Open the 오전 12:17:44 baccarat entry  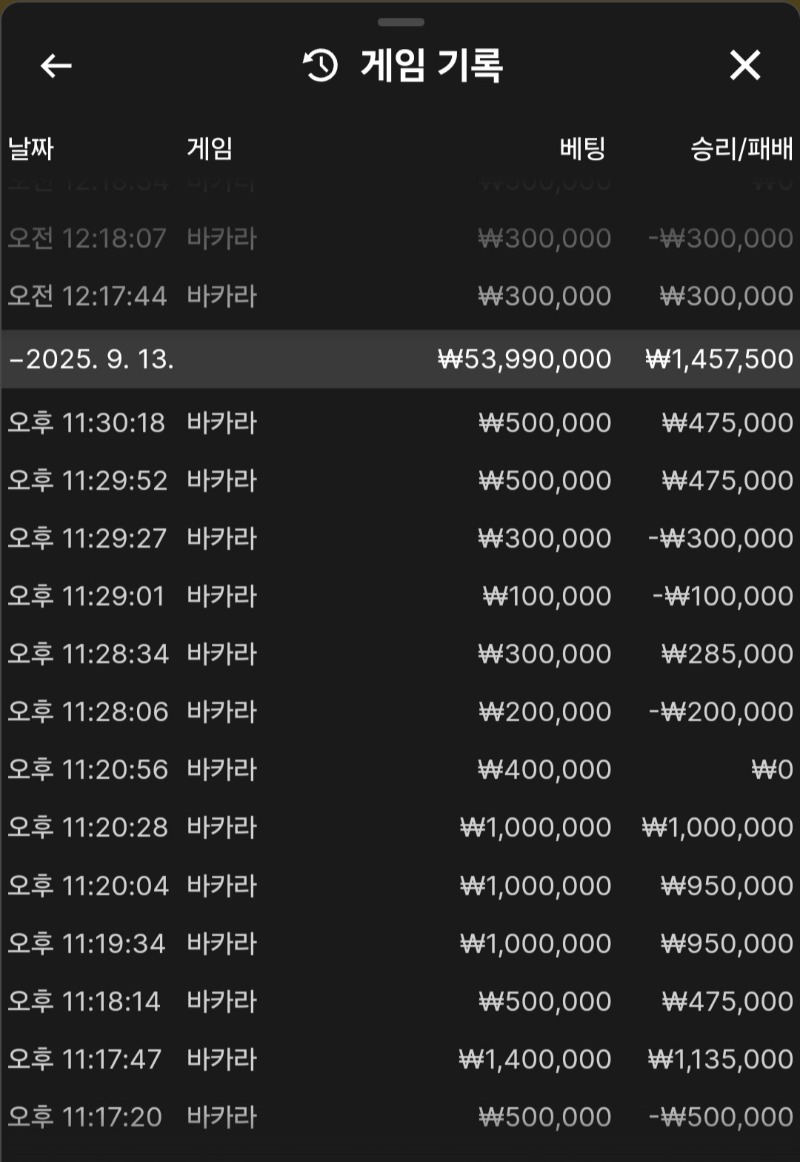pos(400,296)
